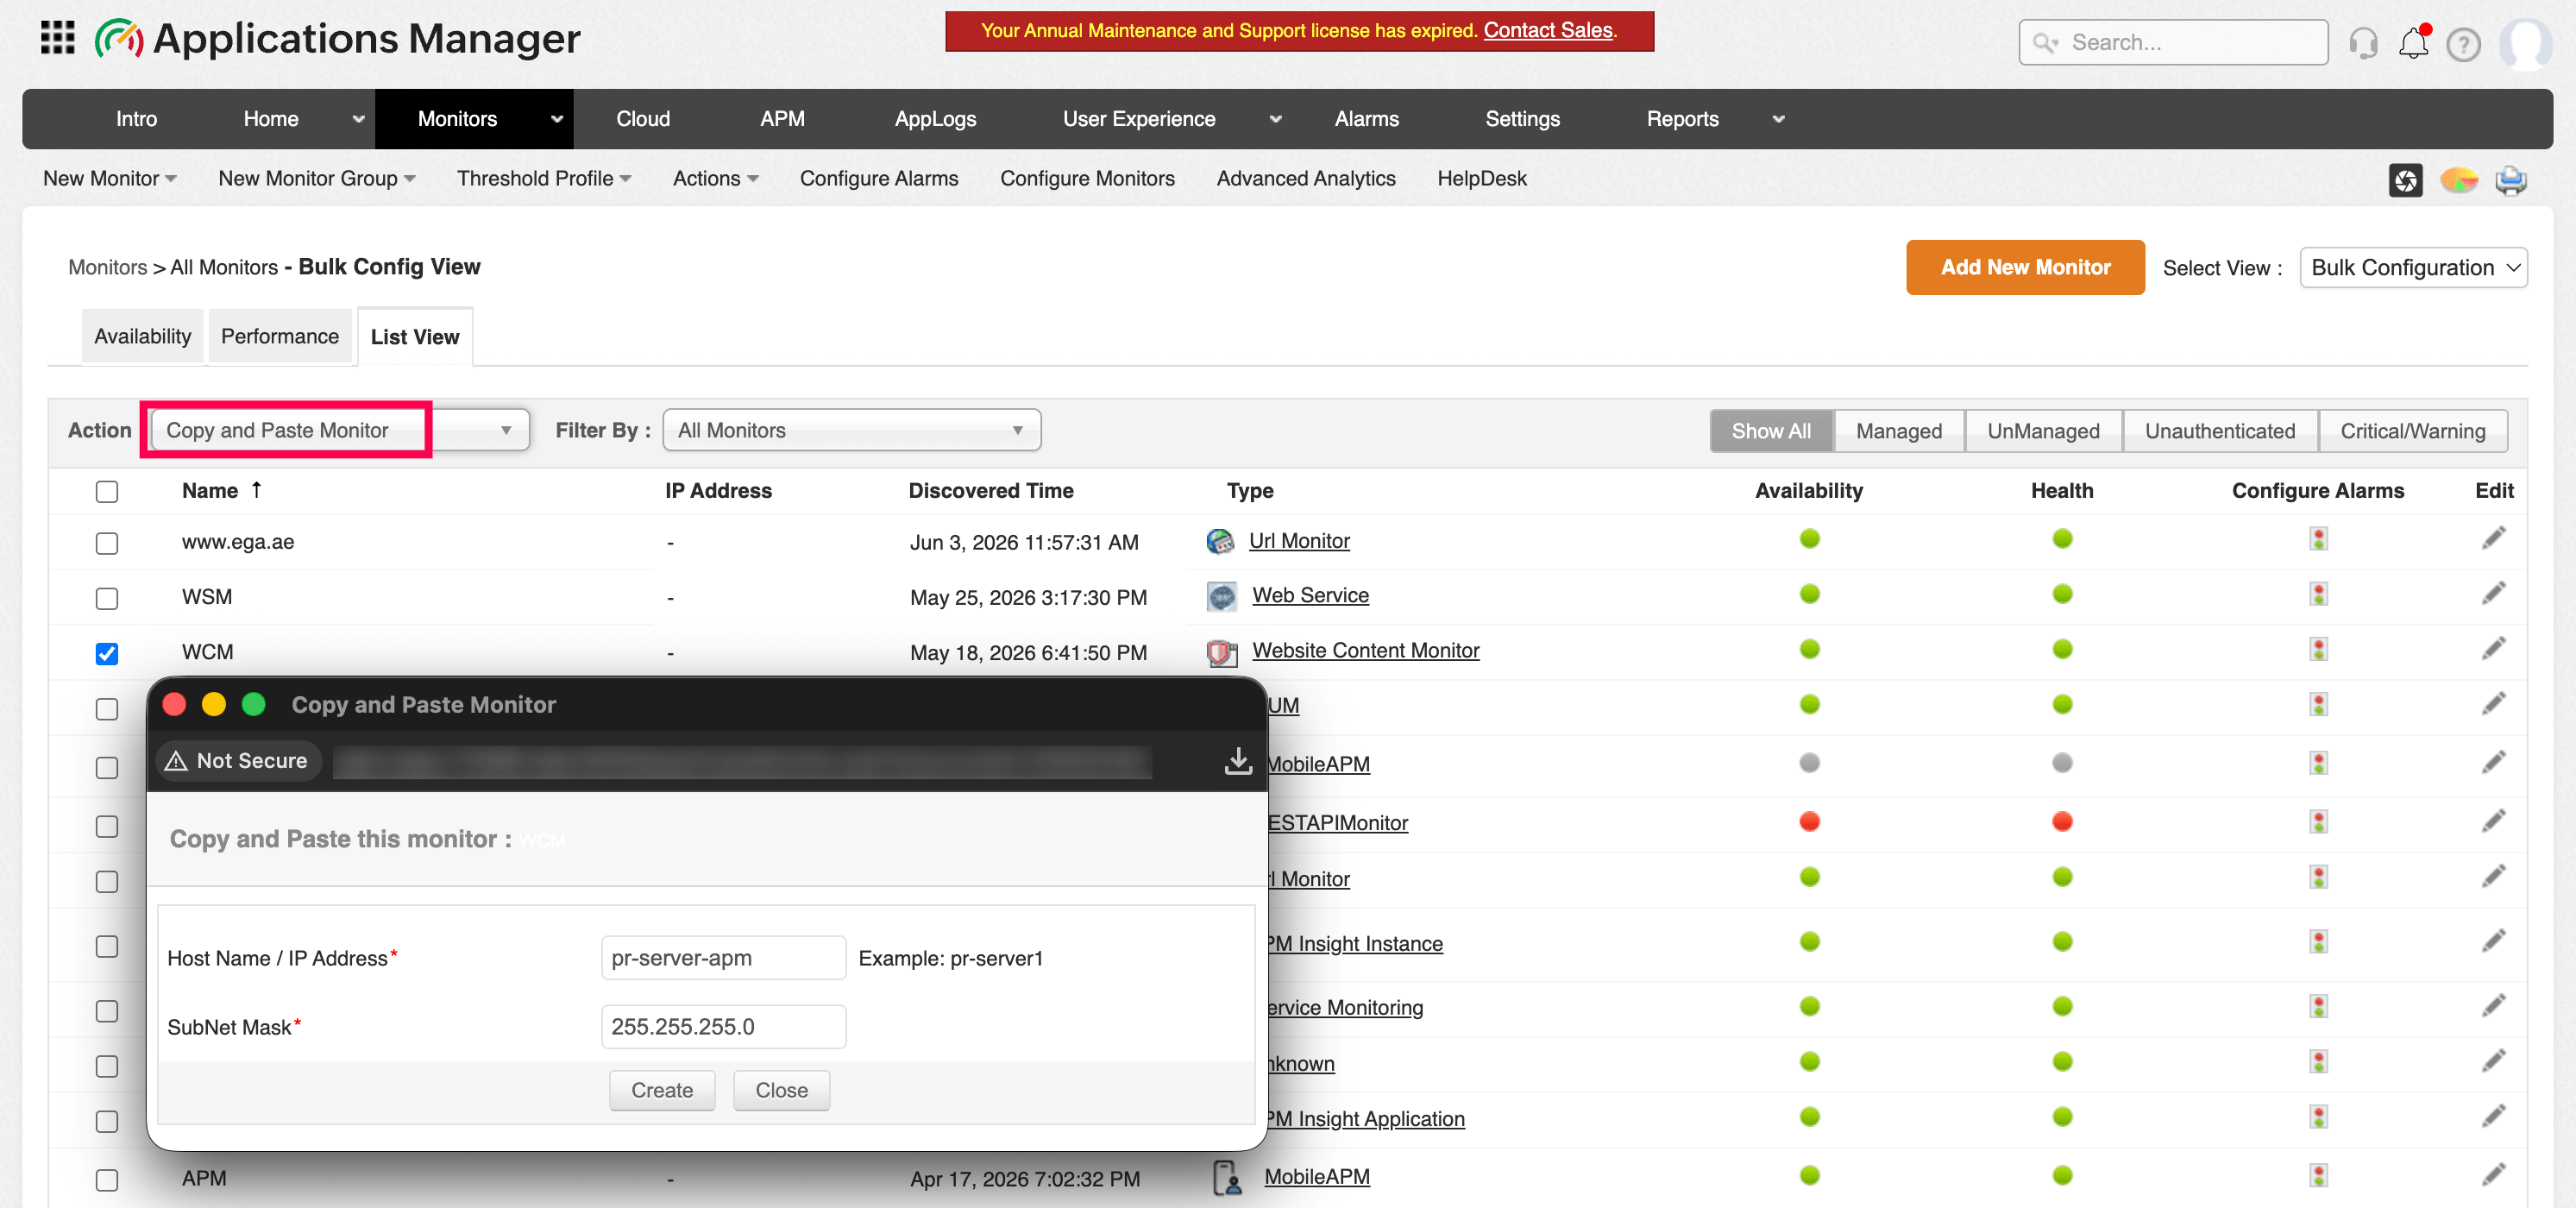Open the support headset icon
2576x1208 pixels.
[x=2363, y=43]
